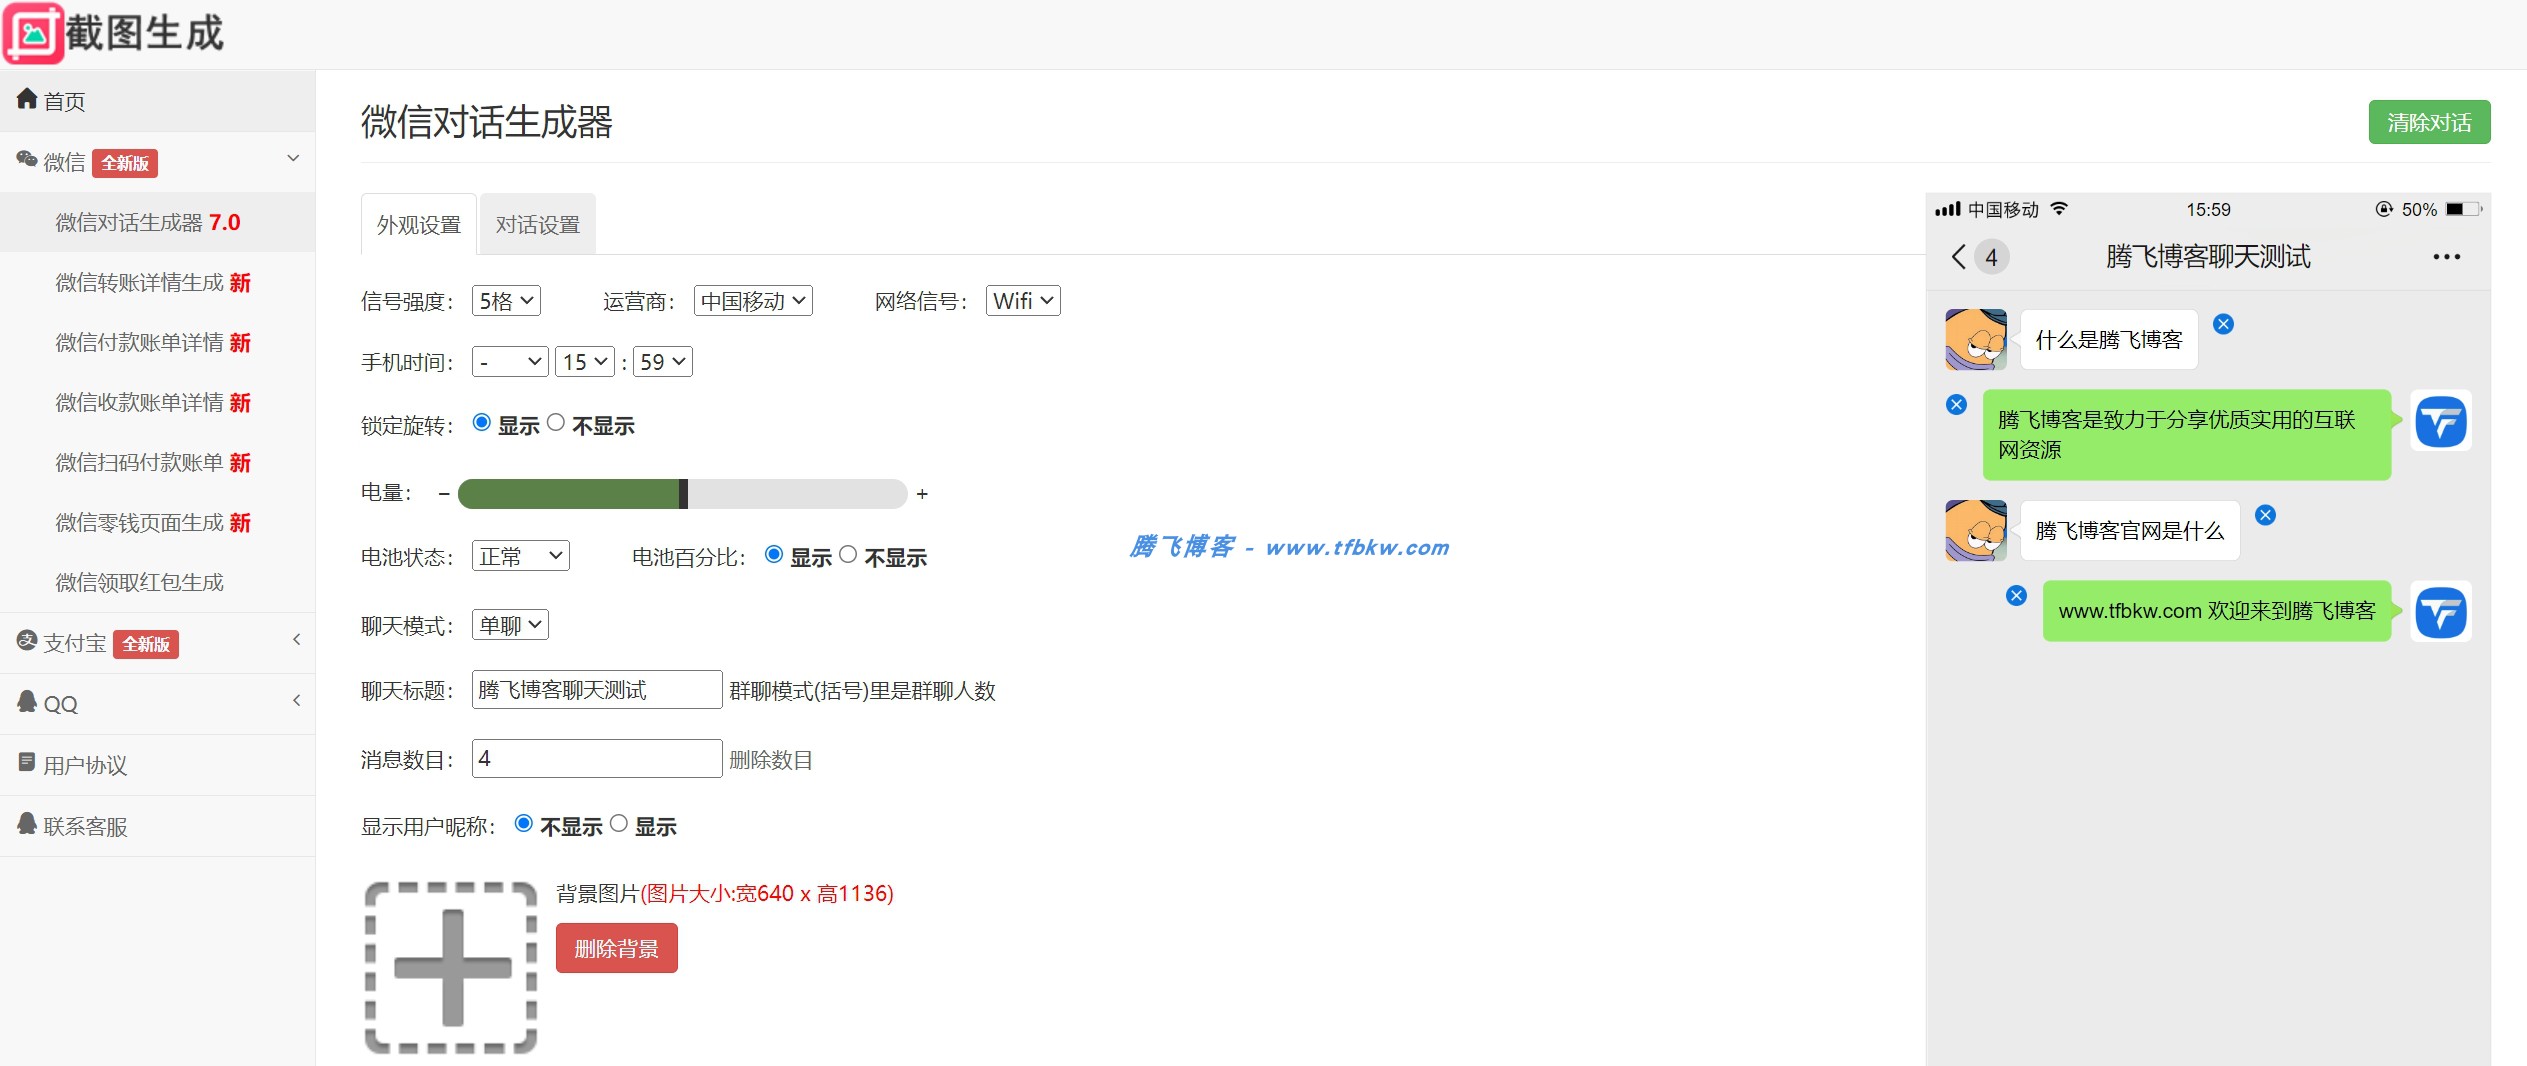Open the 信号强度 dropdown
2527x1066 pixels.
506,301
